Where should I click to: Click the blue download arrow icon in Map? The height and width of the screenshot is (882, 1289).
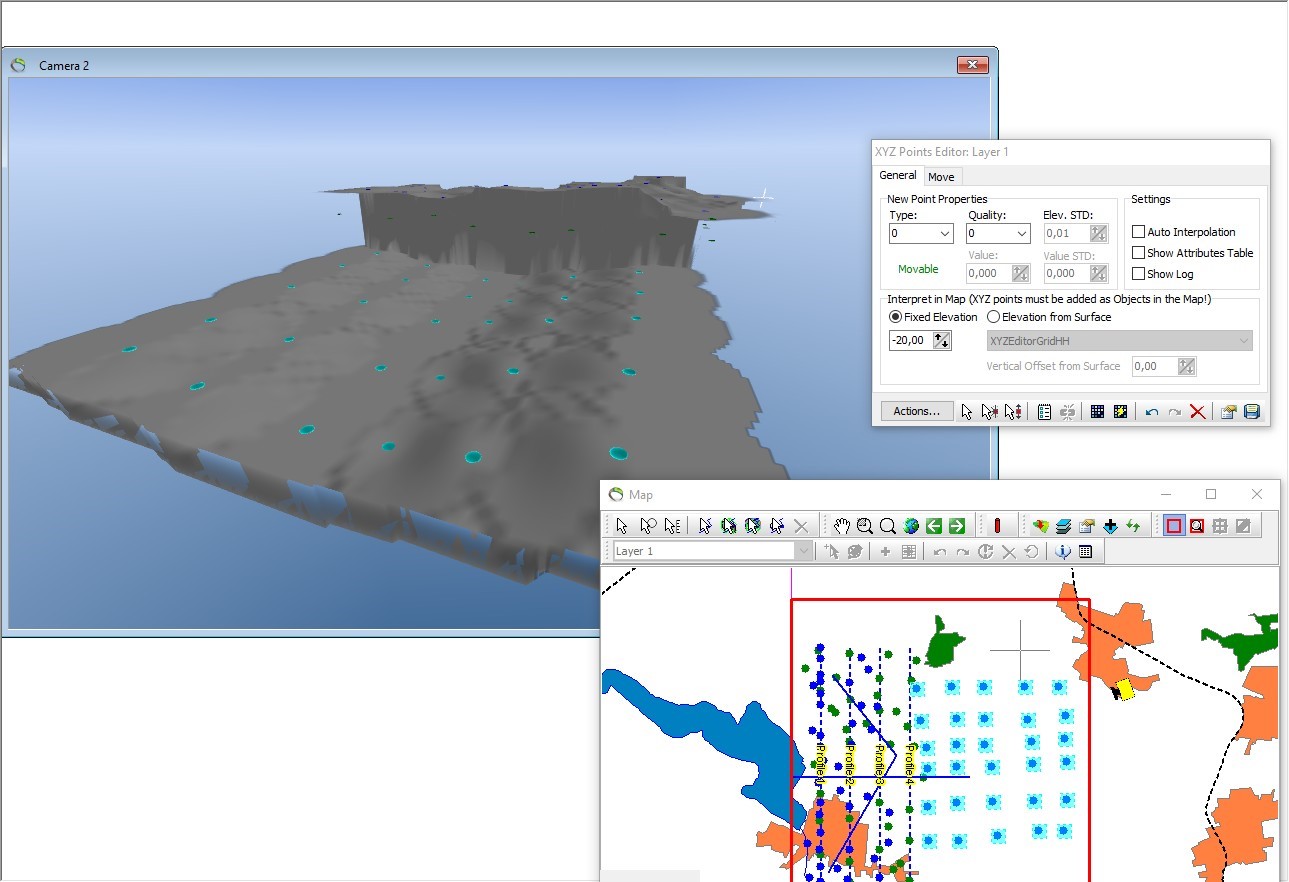tap(1110, 526)
